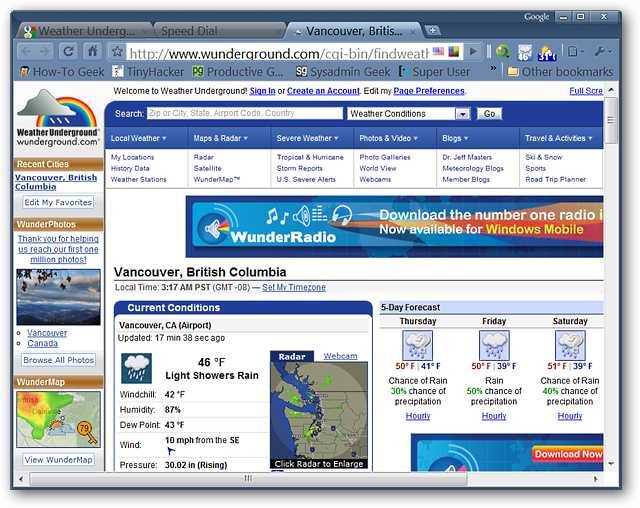
Task: Expand the Travel & Activities menu
Action: point(558,138)
